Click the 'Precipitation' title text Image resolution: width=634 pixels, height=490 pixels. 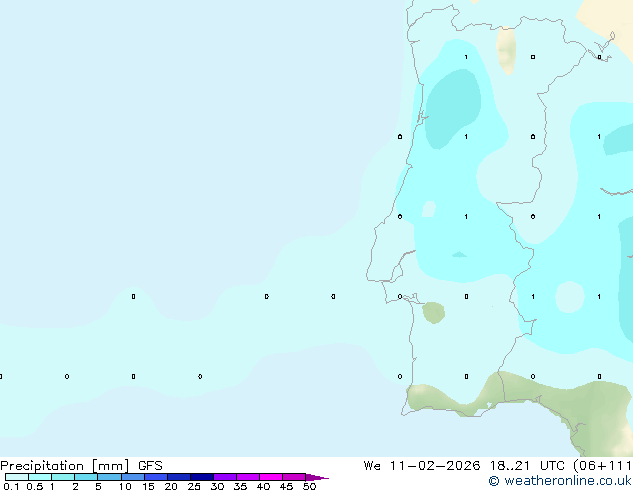point(42,466)
